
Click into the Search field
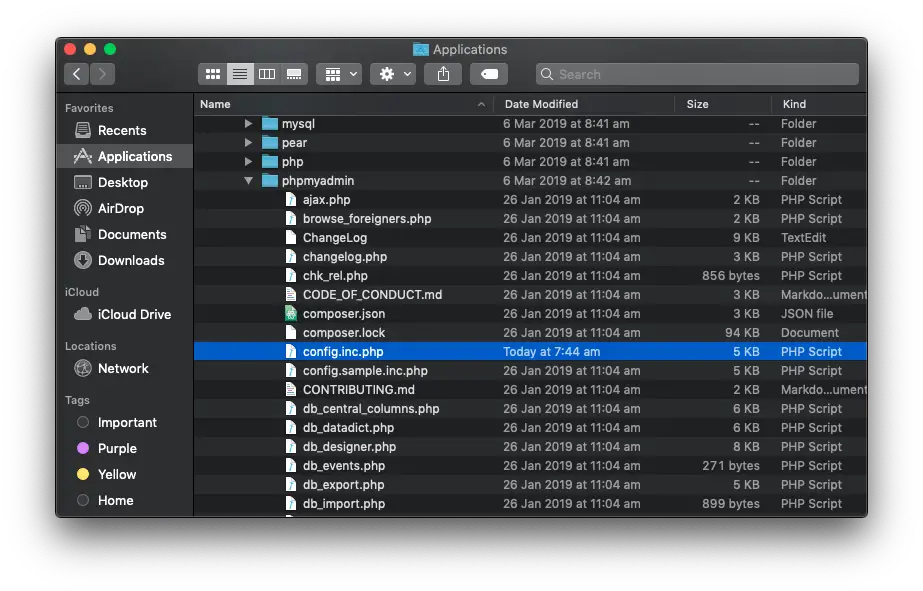(697, 74)
